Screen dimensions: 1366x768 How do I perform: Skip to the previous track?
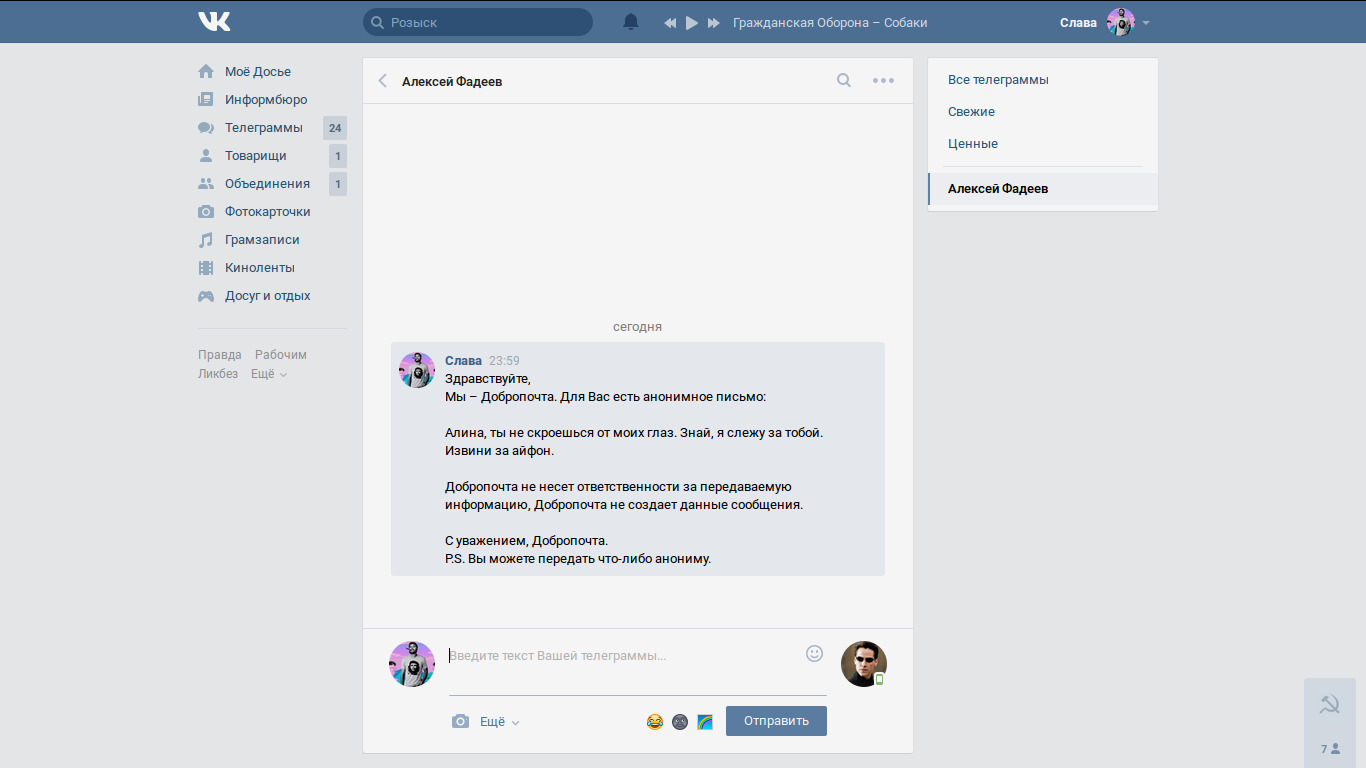coord(670,23)
